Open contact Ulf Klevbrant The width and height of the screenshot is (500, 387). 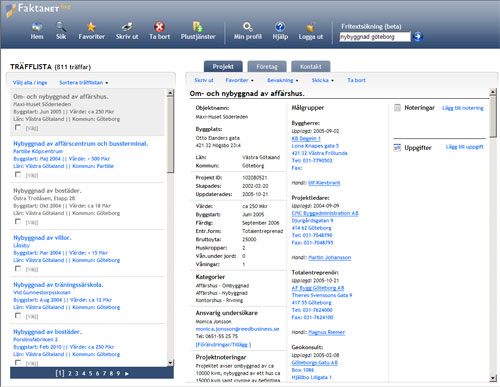click(324, 183)
